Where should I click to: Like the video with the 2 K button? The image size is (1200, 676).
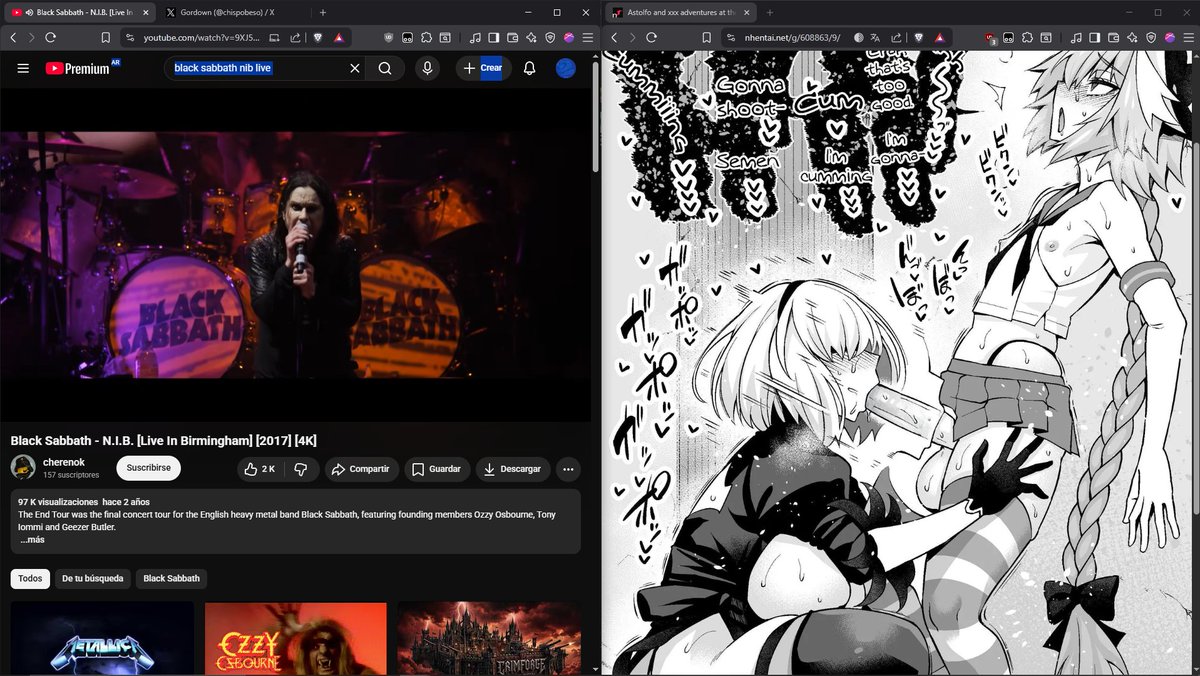[260, 469]
